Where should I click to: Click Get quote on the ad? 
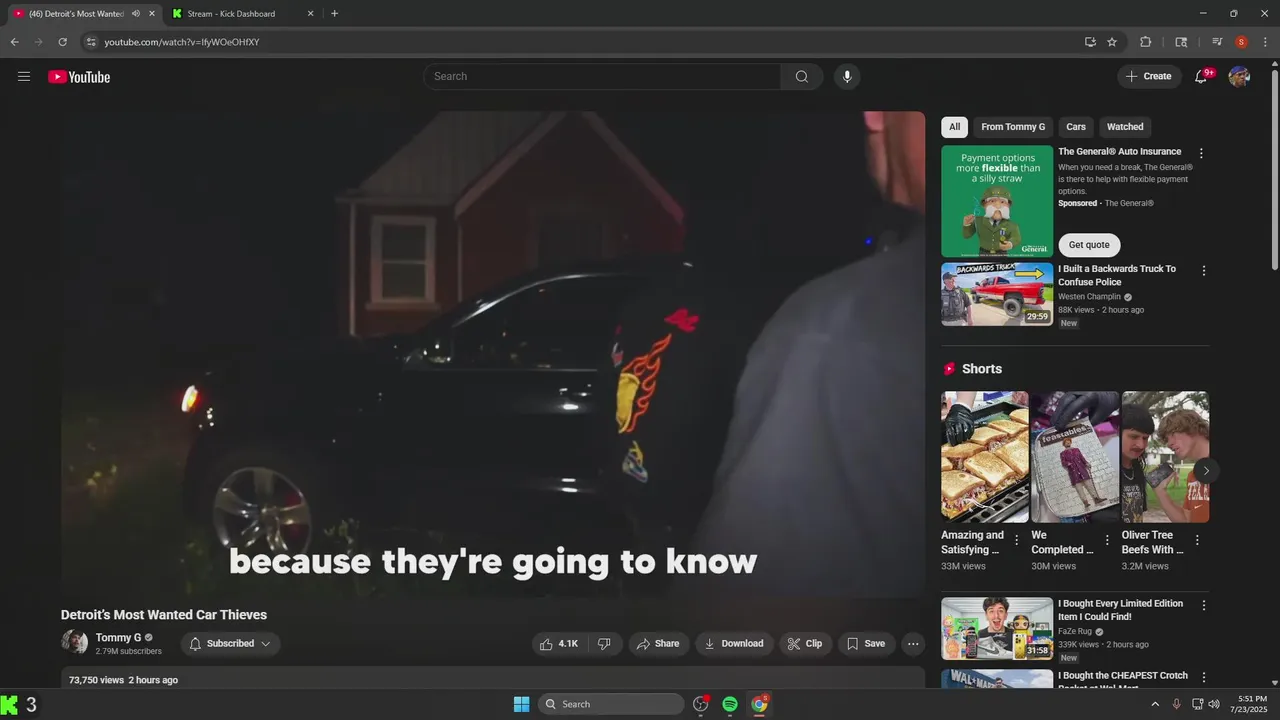1089,245
